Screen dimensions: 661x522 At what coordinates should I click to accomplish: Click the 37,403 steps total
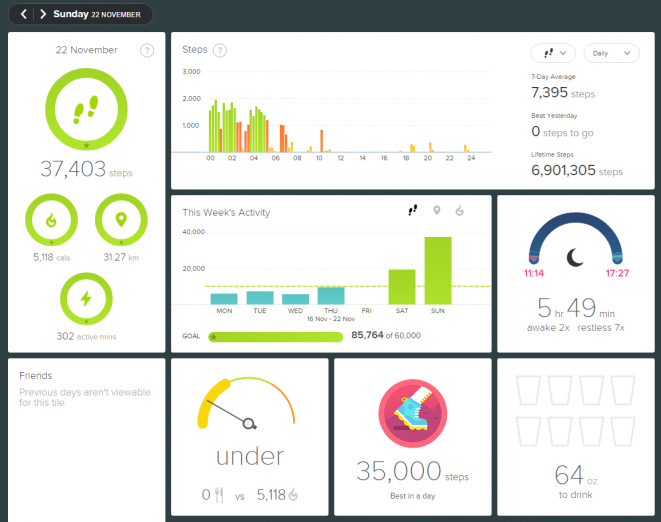click(86, 170)
